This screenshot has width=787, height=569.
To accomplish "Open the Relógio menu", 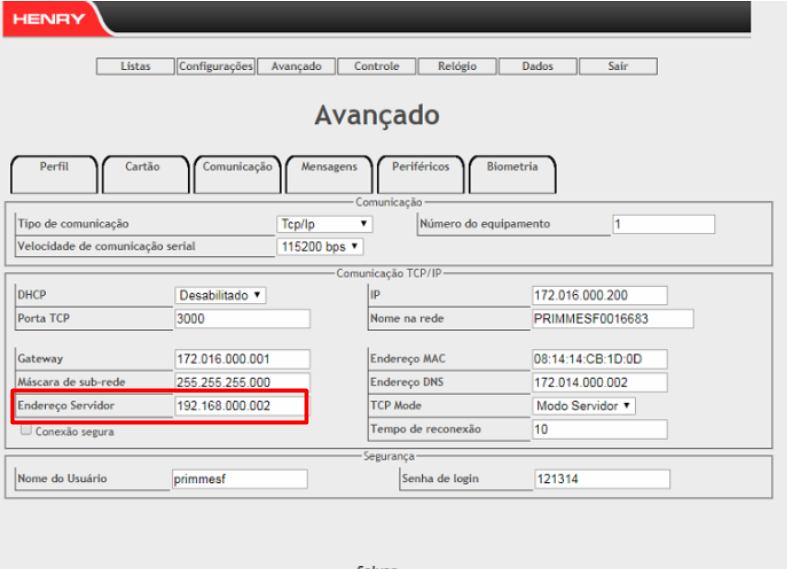I will click(457, 66).
